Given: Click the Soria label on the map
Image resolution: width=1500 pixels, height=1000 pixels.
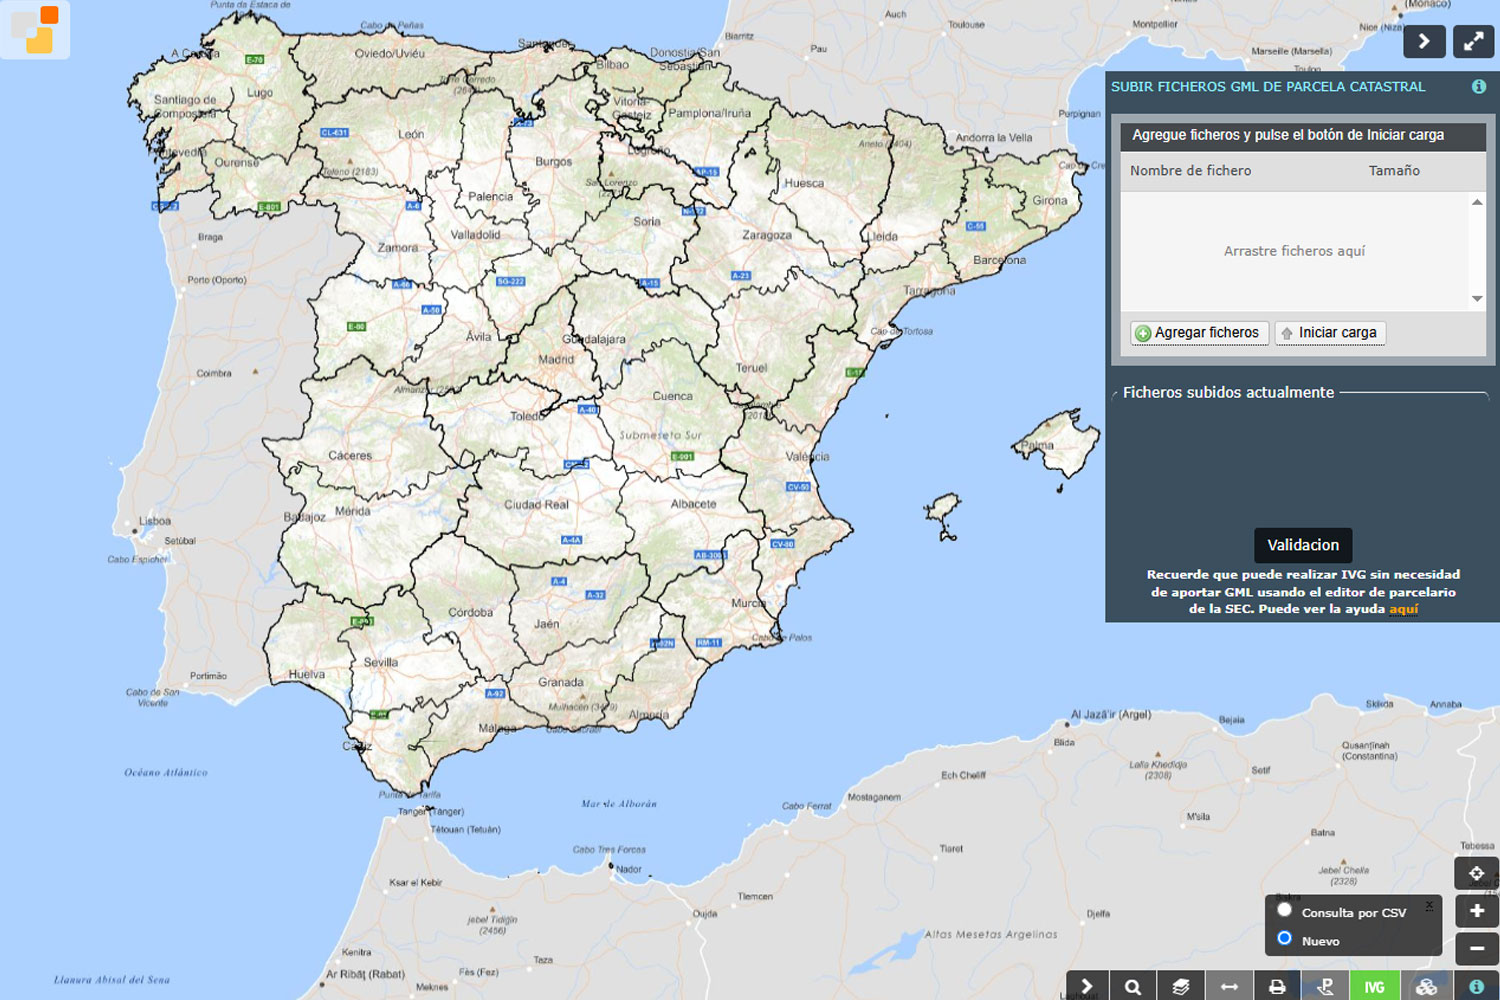Looking at the screenshot, I should point(647,221).
